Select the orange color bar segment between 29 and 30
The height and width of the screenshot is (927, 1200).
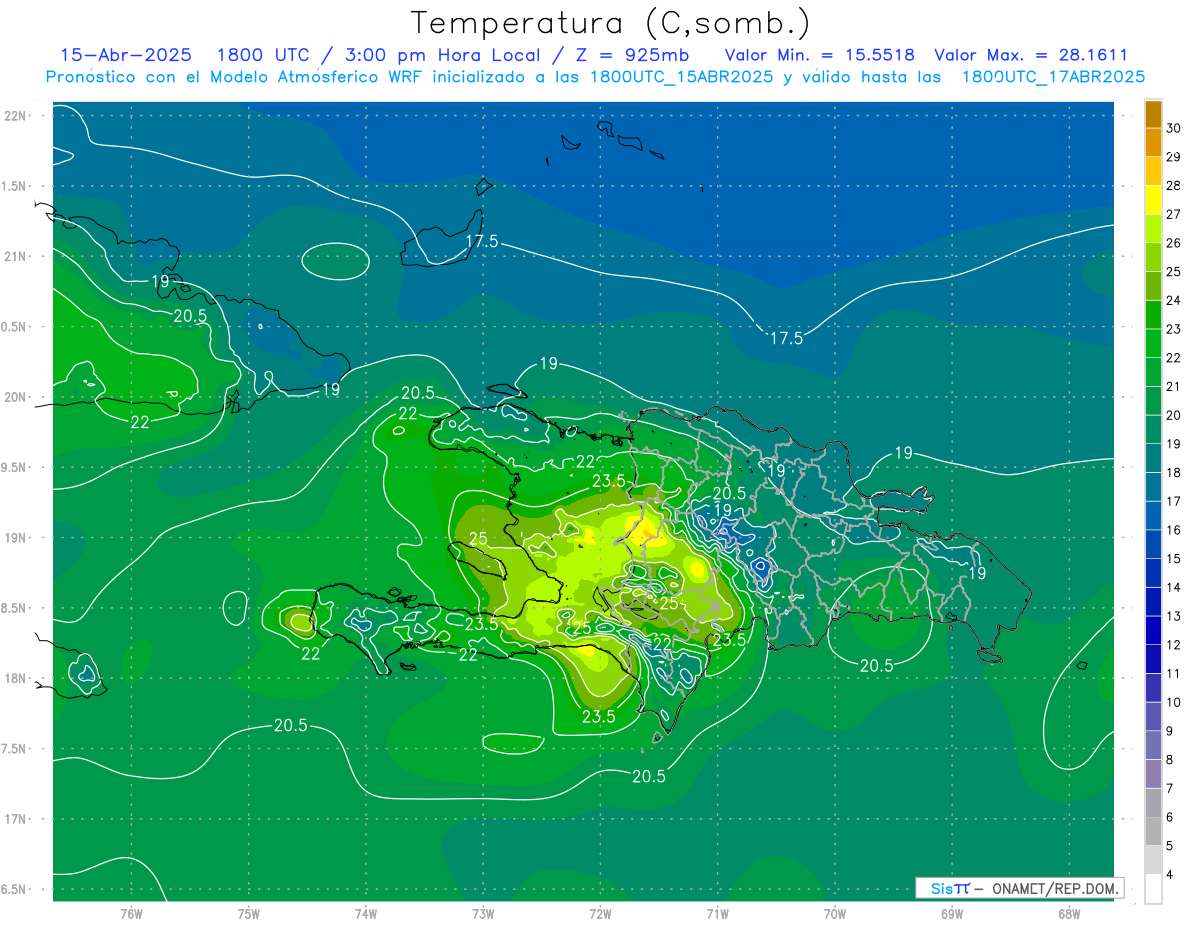(1153, 144)
